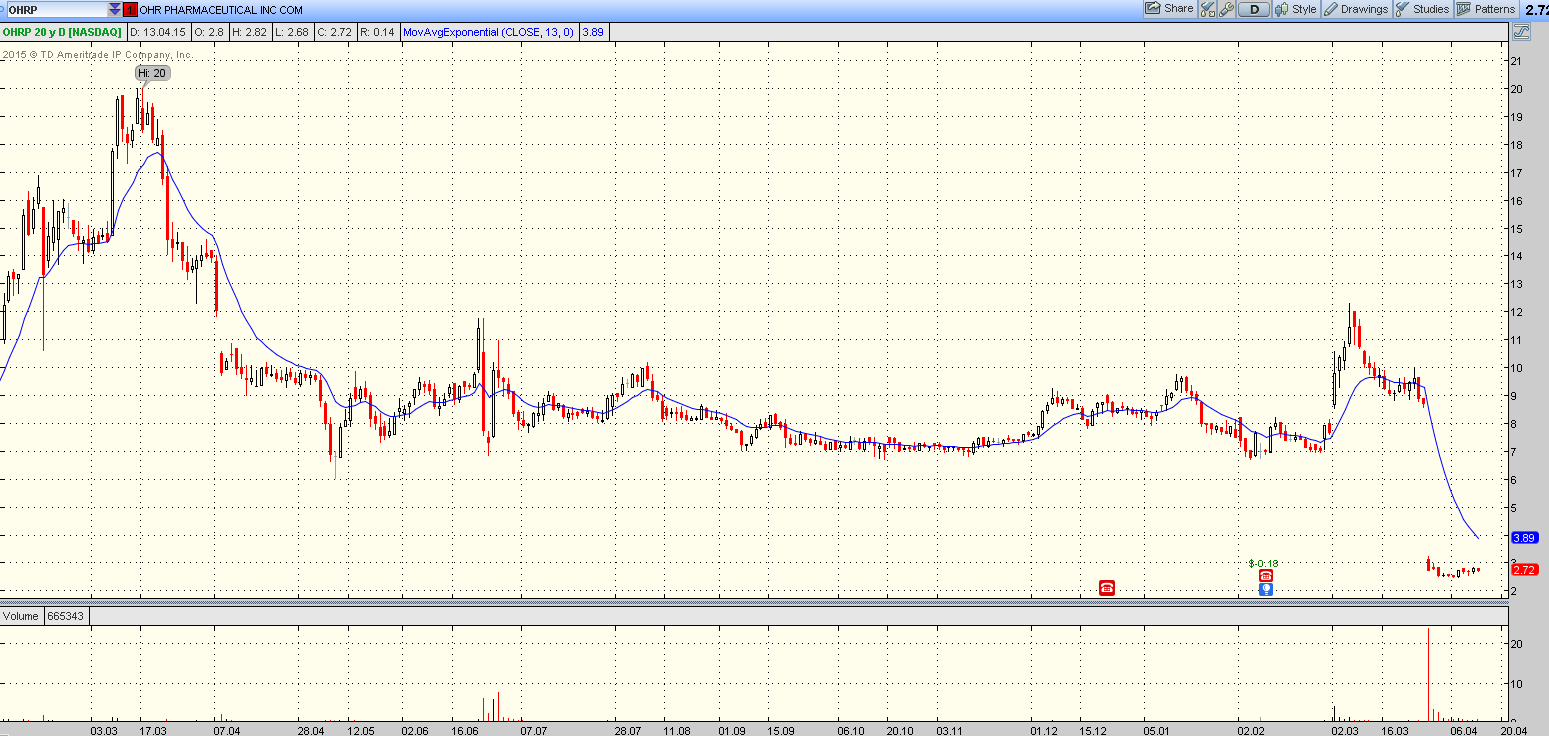Toggle the price scale curve icon
This screenshot has width=1549, height=736.
point(1522,32)
